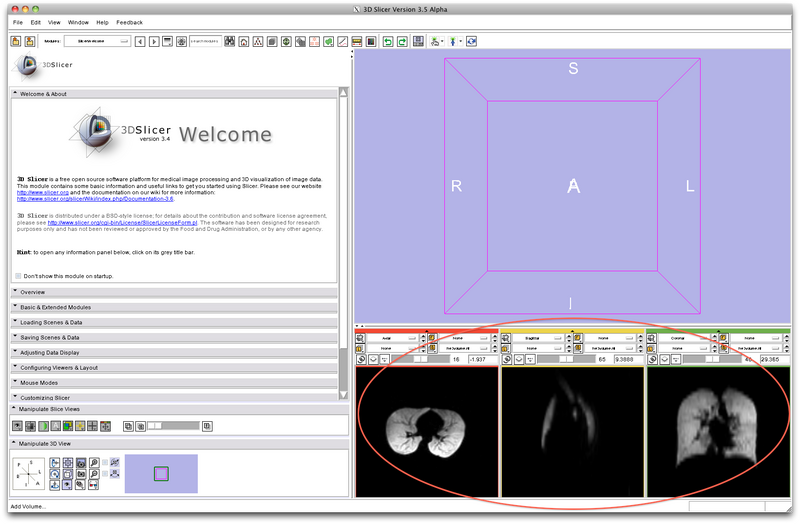Open the View menu

point(54,22)
